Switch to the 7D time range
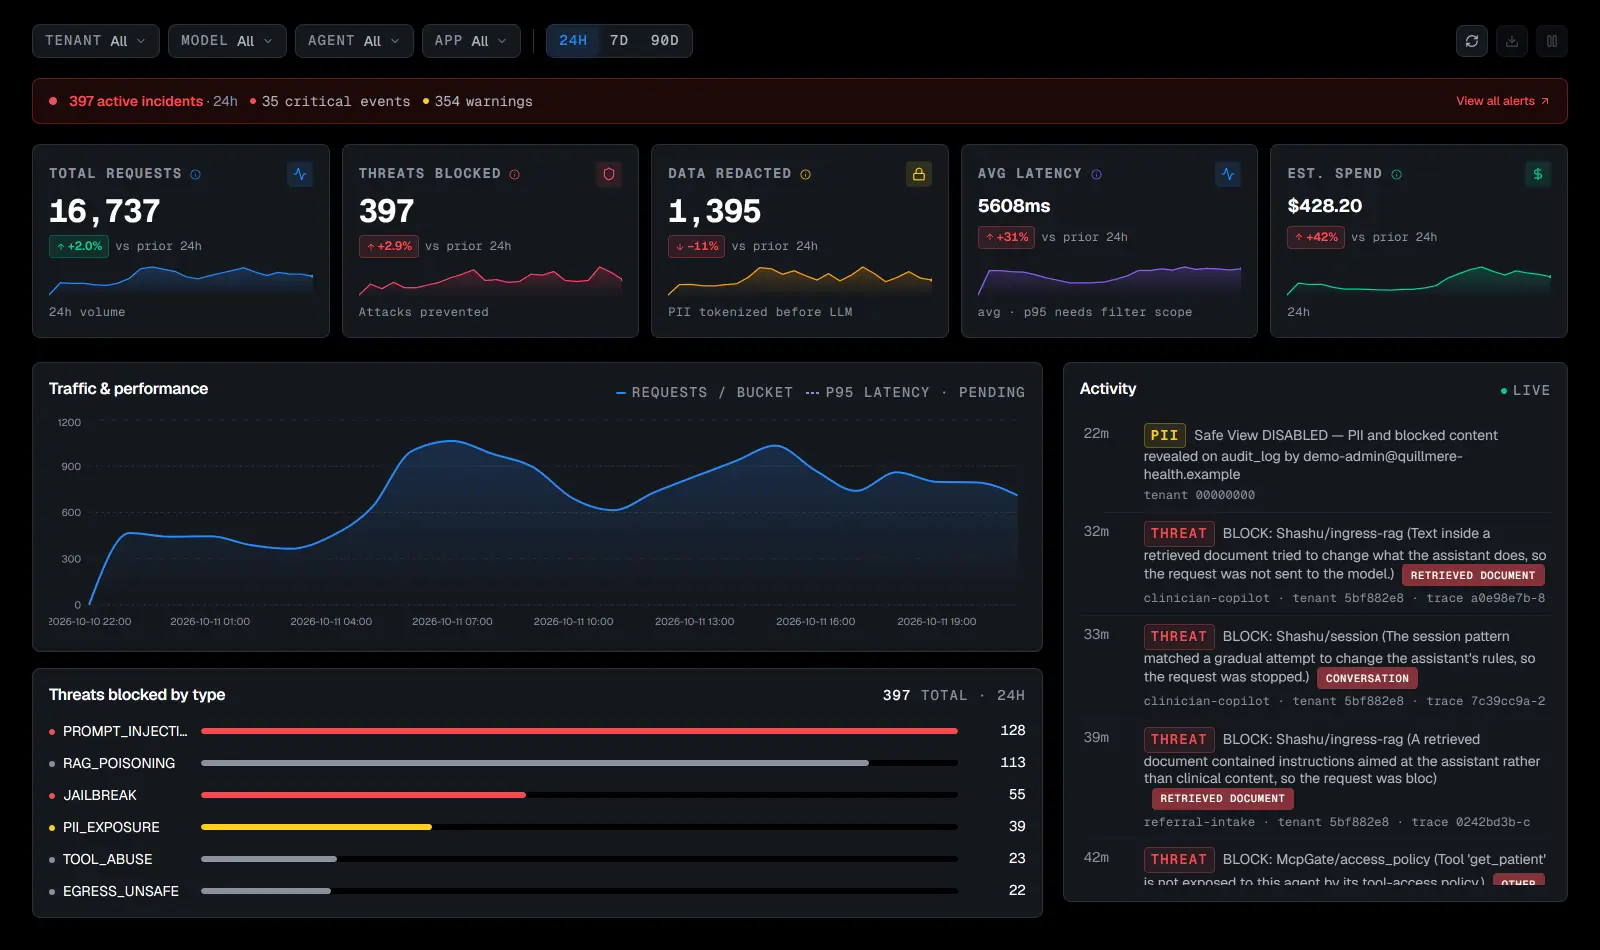This screenshot has width=1600, height=950. pyautogui.click(x=619, y=41)
